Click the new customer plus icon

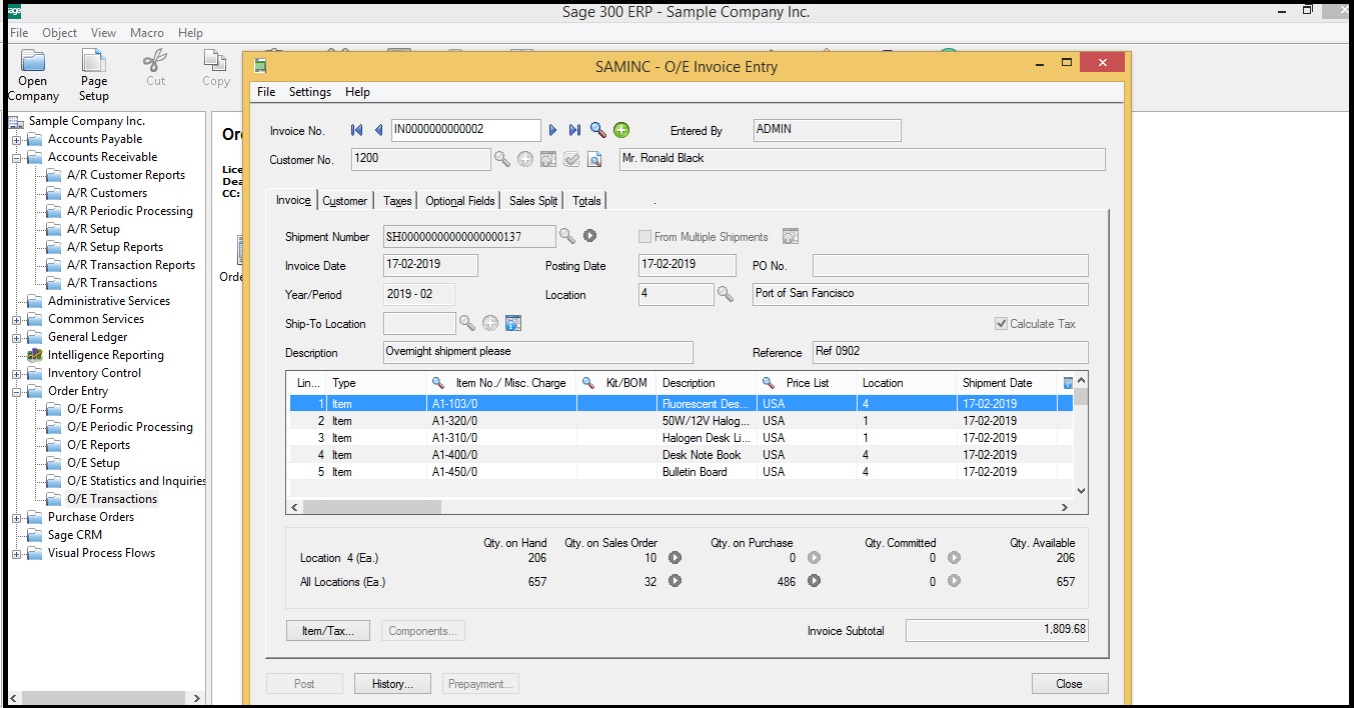pos(525,159)
